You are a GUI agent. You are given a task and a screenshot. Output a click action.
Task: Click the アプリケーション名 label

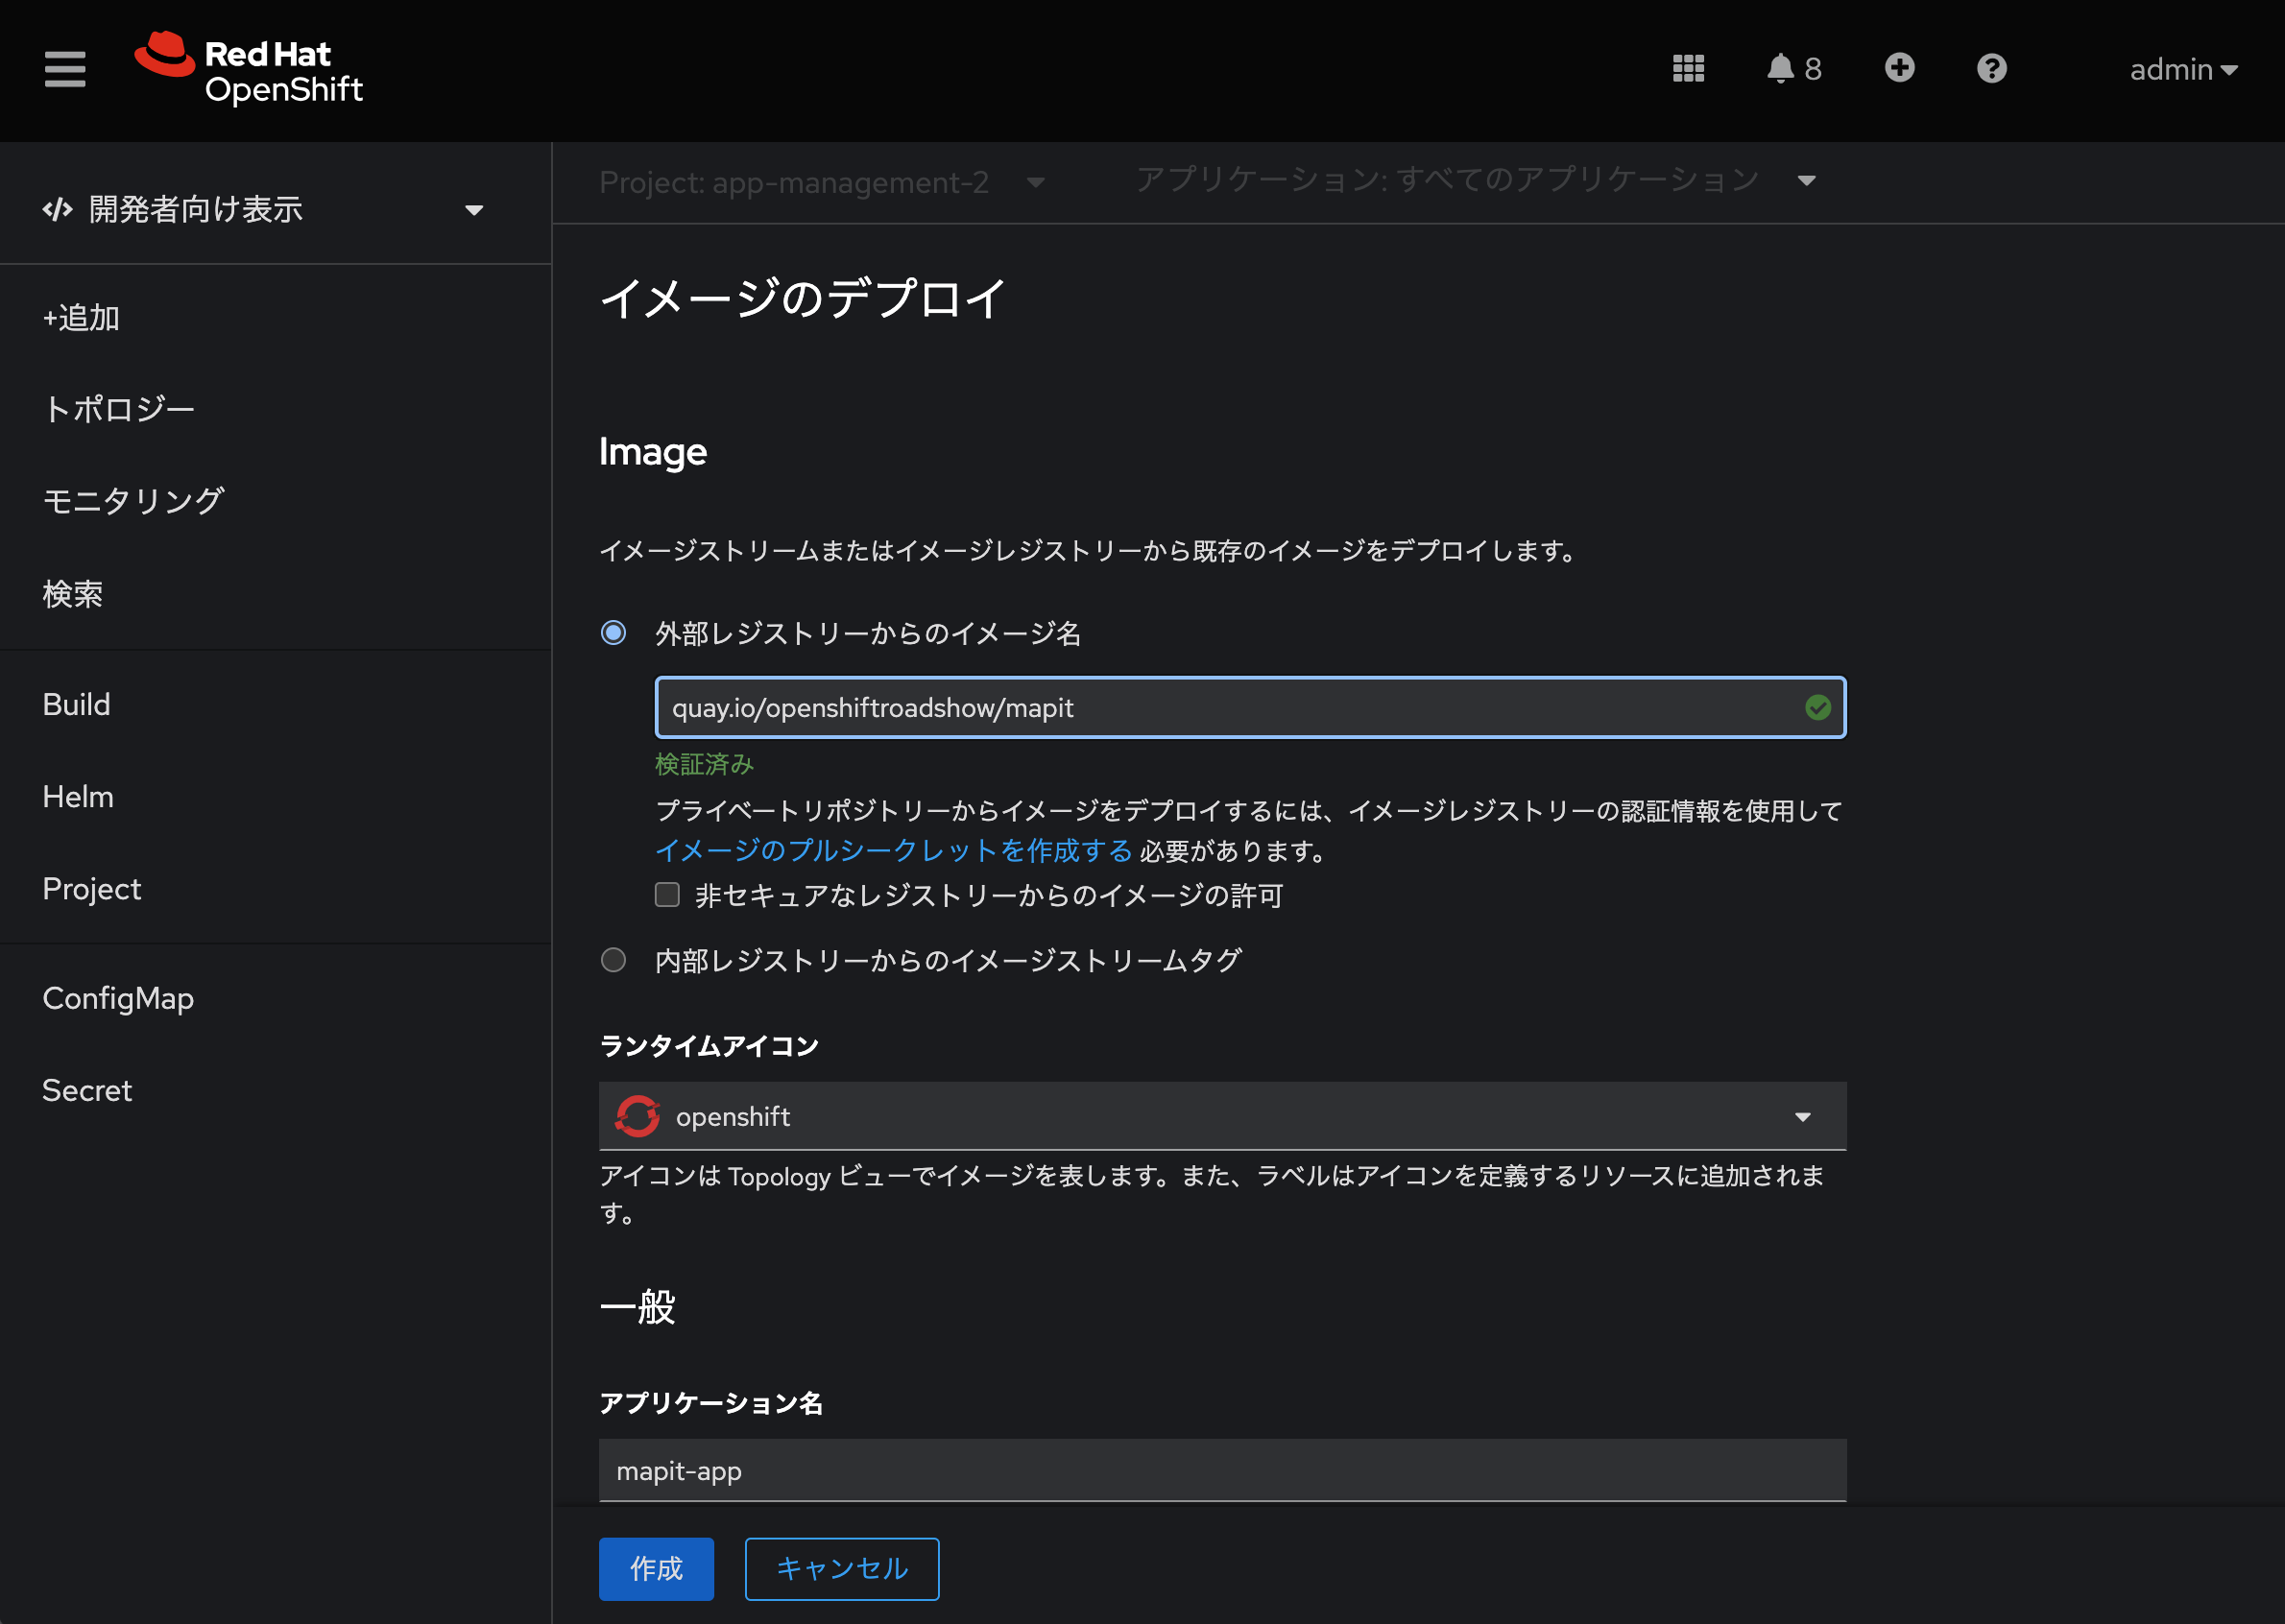tap(711, 1403)
